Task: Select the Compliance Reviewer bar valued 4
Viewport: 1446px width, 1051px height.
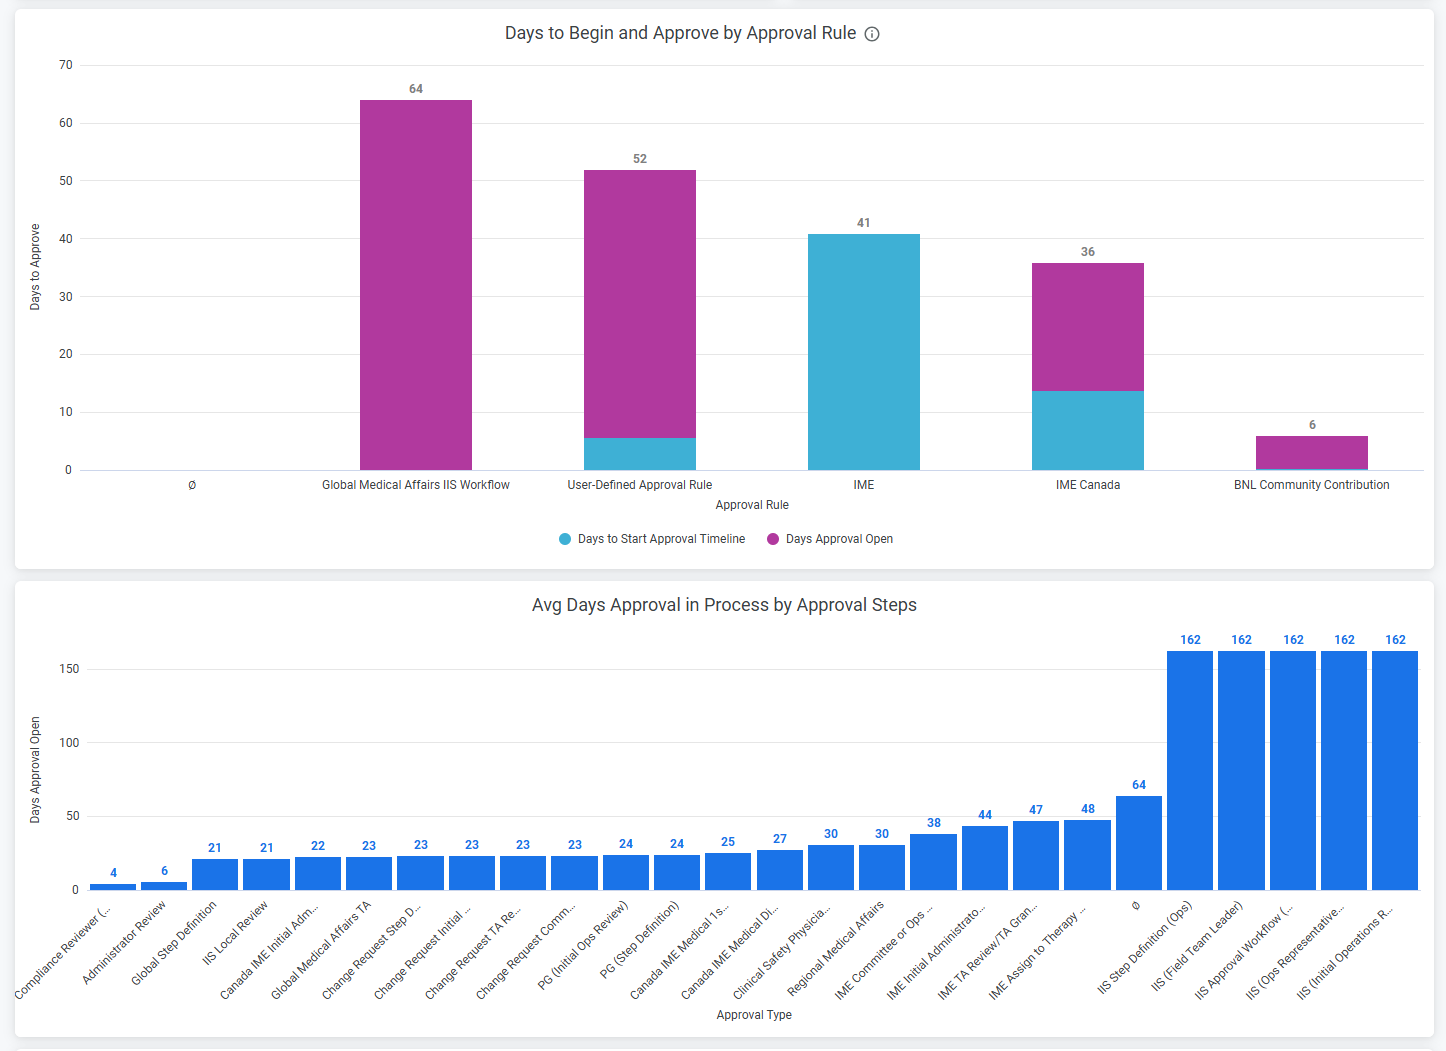Action: coord(113,887)
